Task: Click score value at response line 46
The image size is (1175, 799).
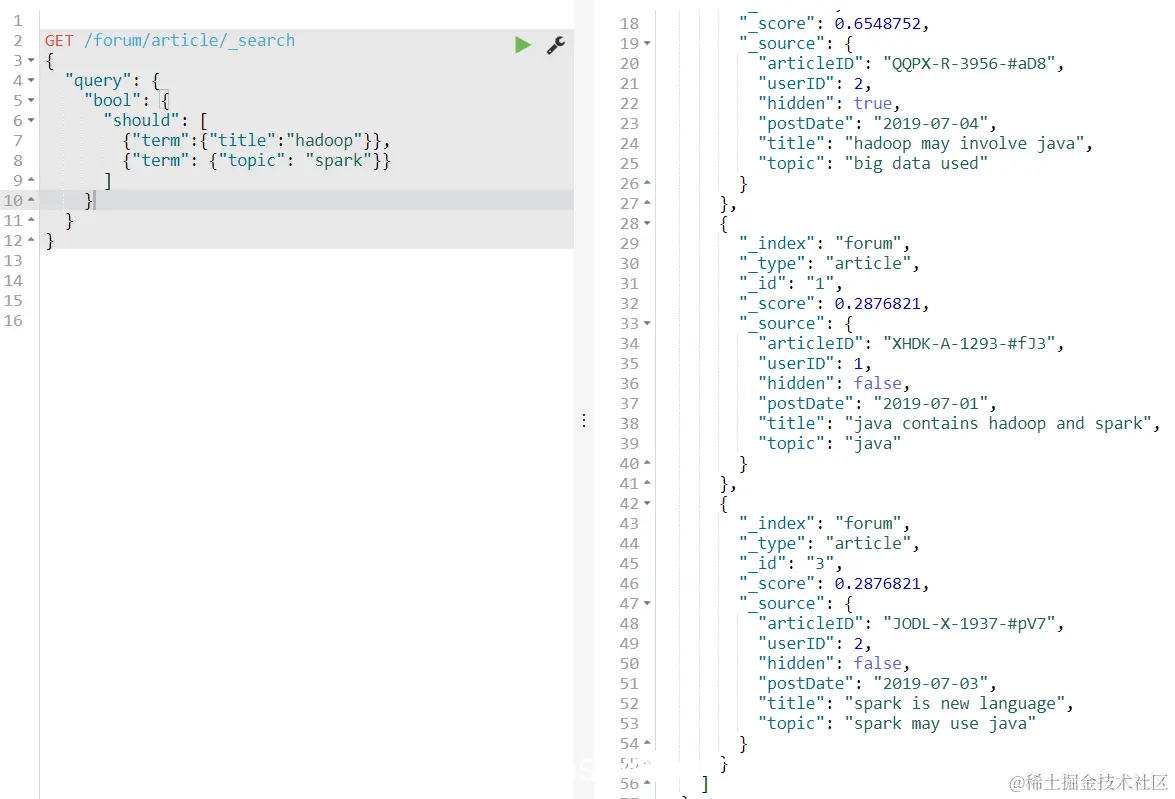Action: (878, 583)
